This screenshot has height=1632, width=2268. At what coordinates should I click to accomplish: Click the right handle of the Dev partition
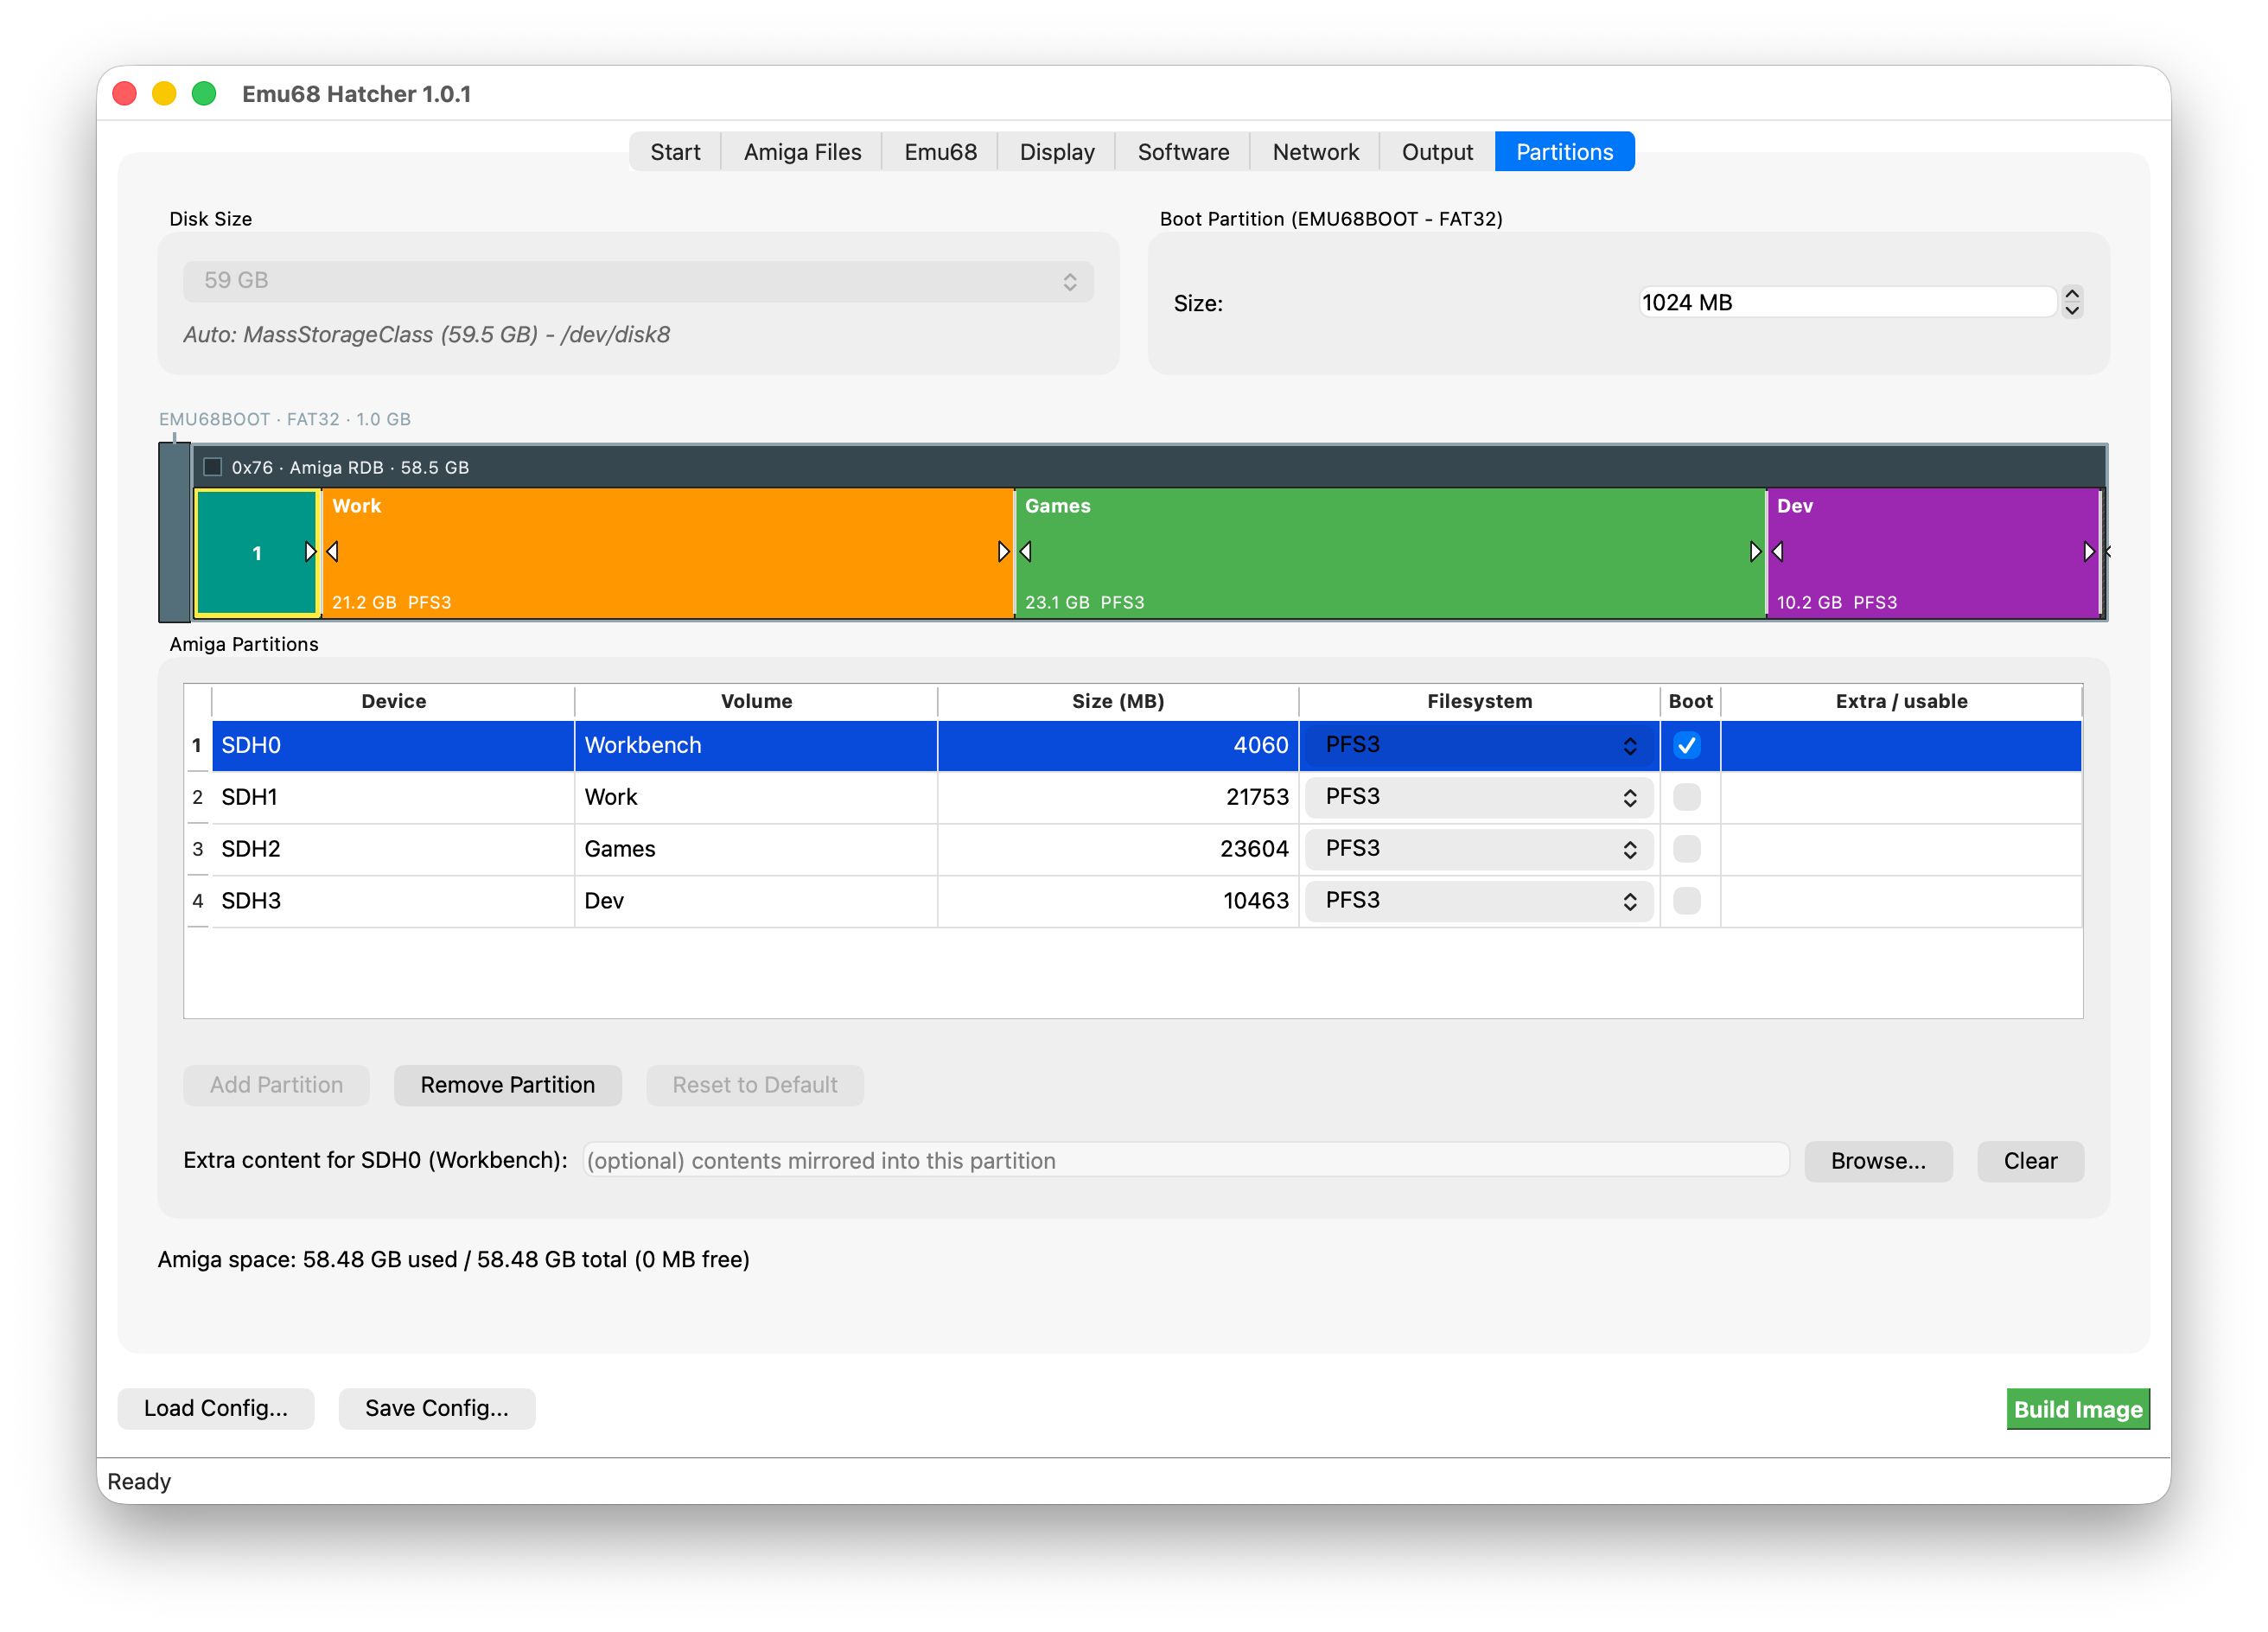pos(2088,552)
